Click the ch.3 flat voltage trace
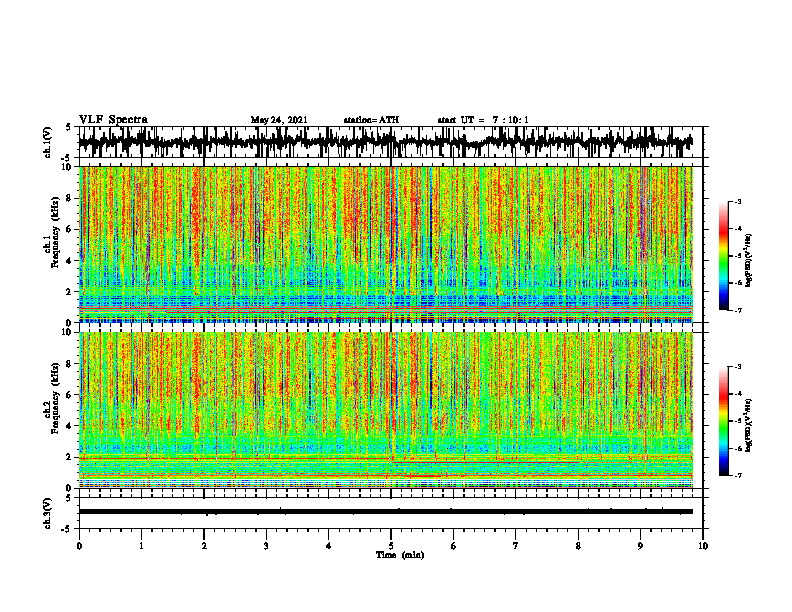The width and height of the screenshot is (792, 612). 386,512
